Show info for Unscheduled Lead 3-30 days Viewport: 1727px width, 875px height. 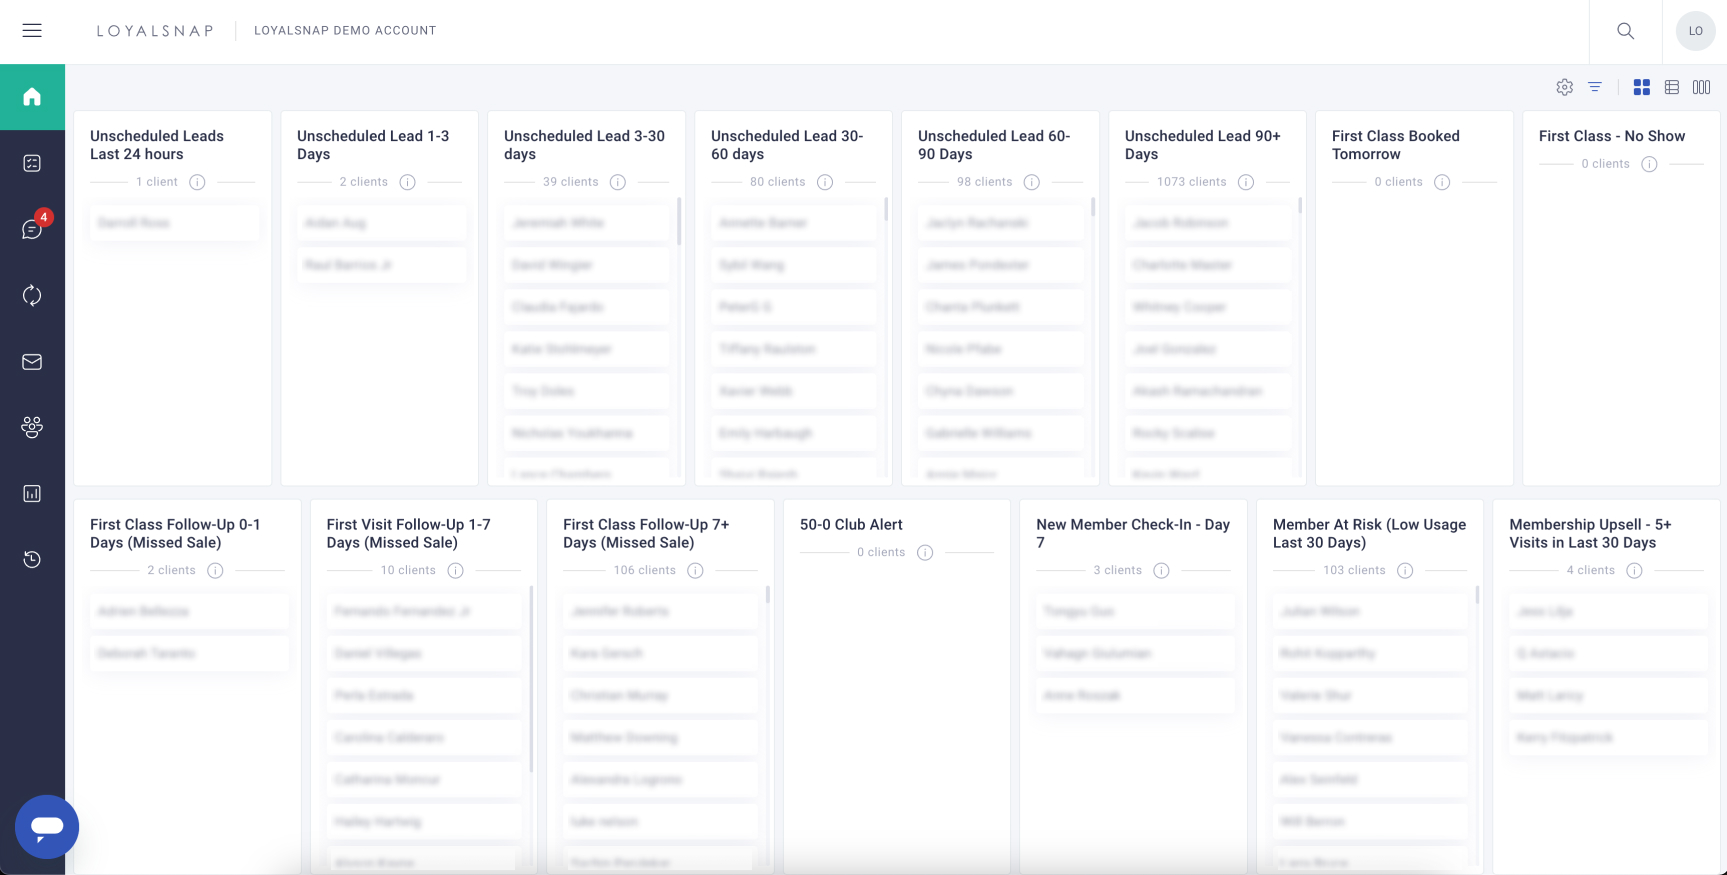618,182
